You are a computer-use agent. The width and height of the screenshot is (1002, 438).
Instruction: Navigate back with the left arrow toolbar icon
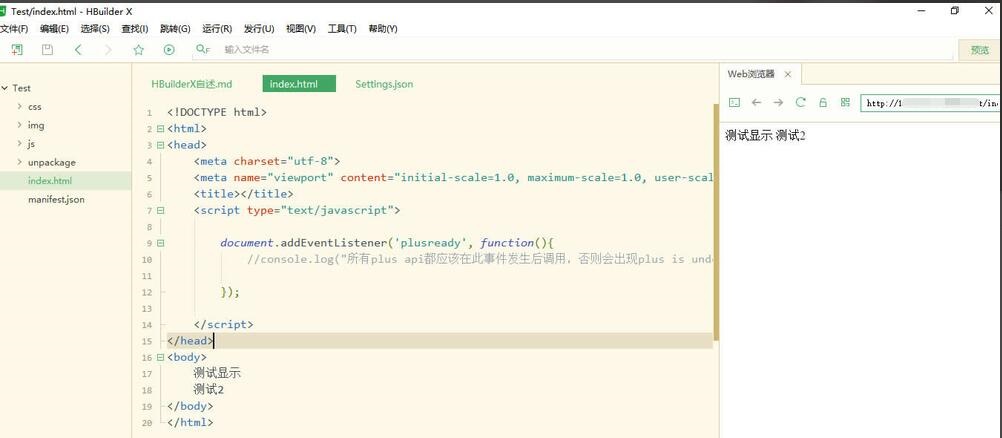coord(78,50)
